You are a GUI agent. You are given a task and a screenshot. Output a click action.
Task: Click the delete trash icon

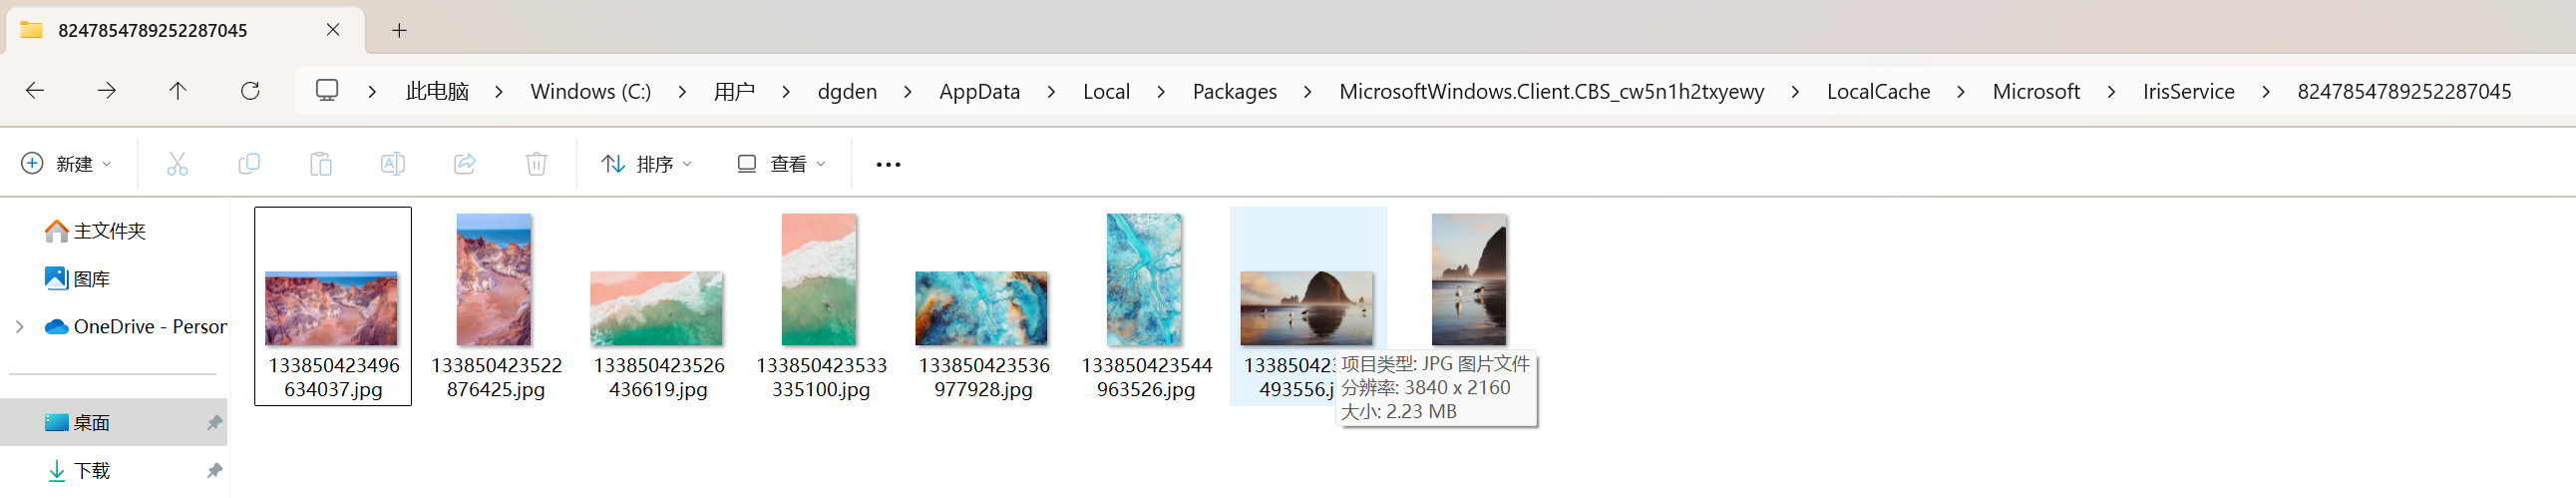(x=536, y=164)
